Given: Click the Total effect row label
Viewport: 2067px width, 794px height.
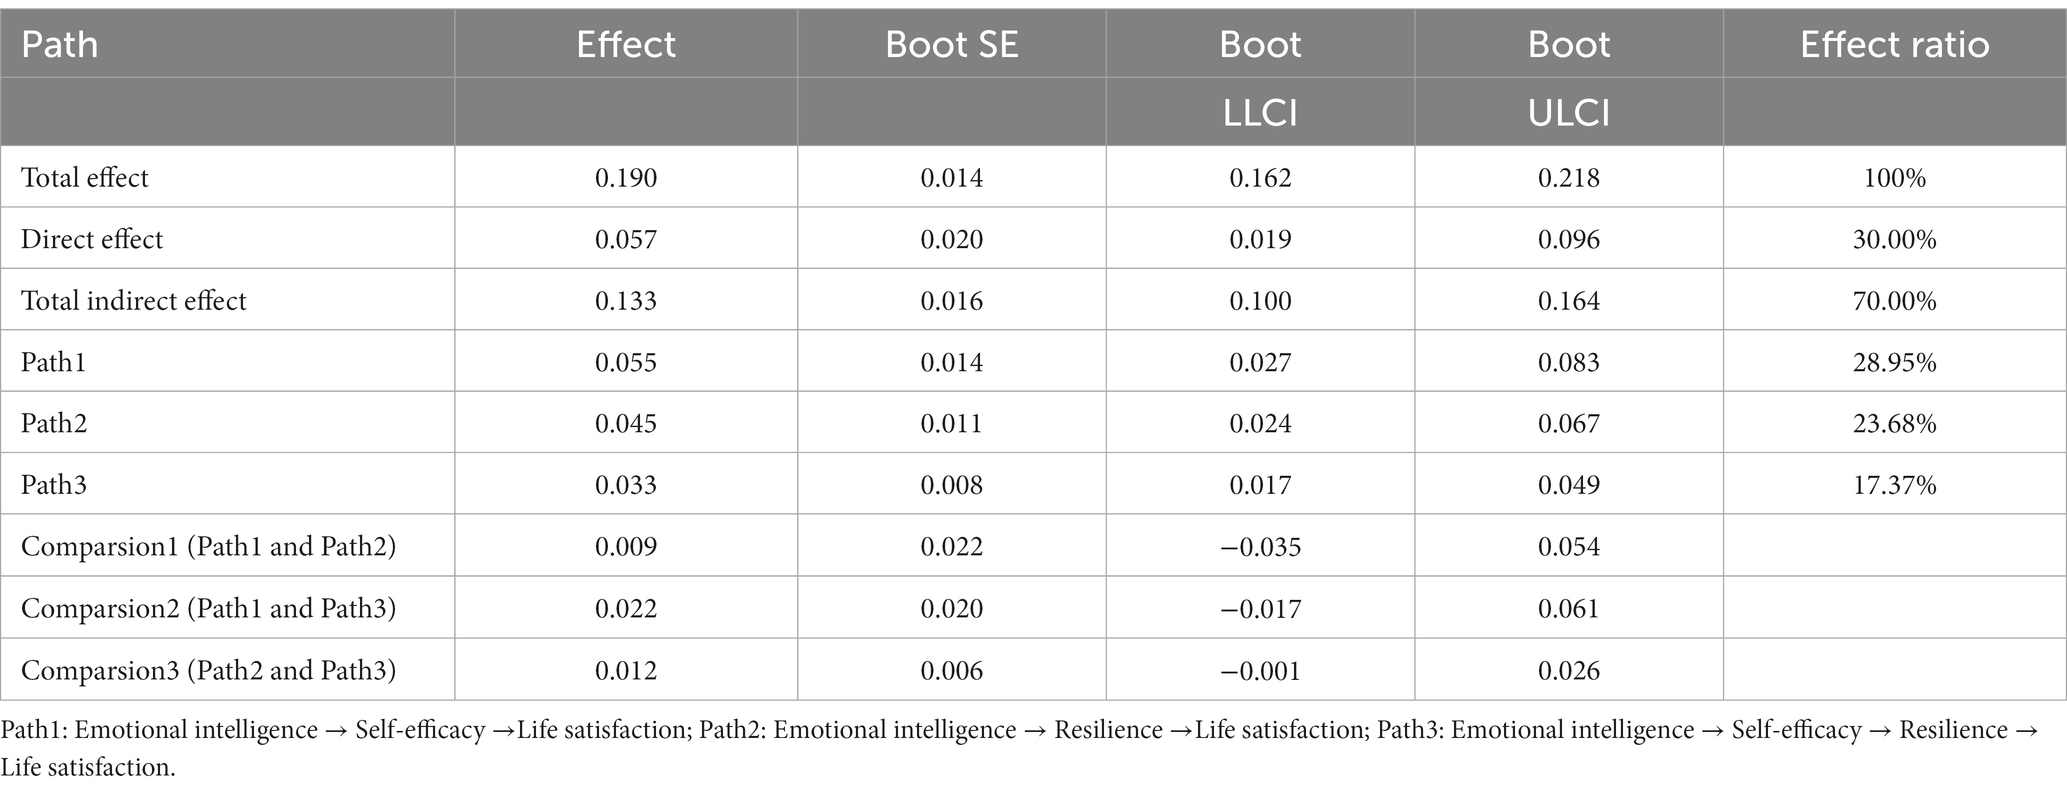Looking at the screenshot, I should [x=84, y=178].
